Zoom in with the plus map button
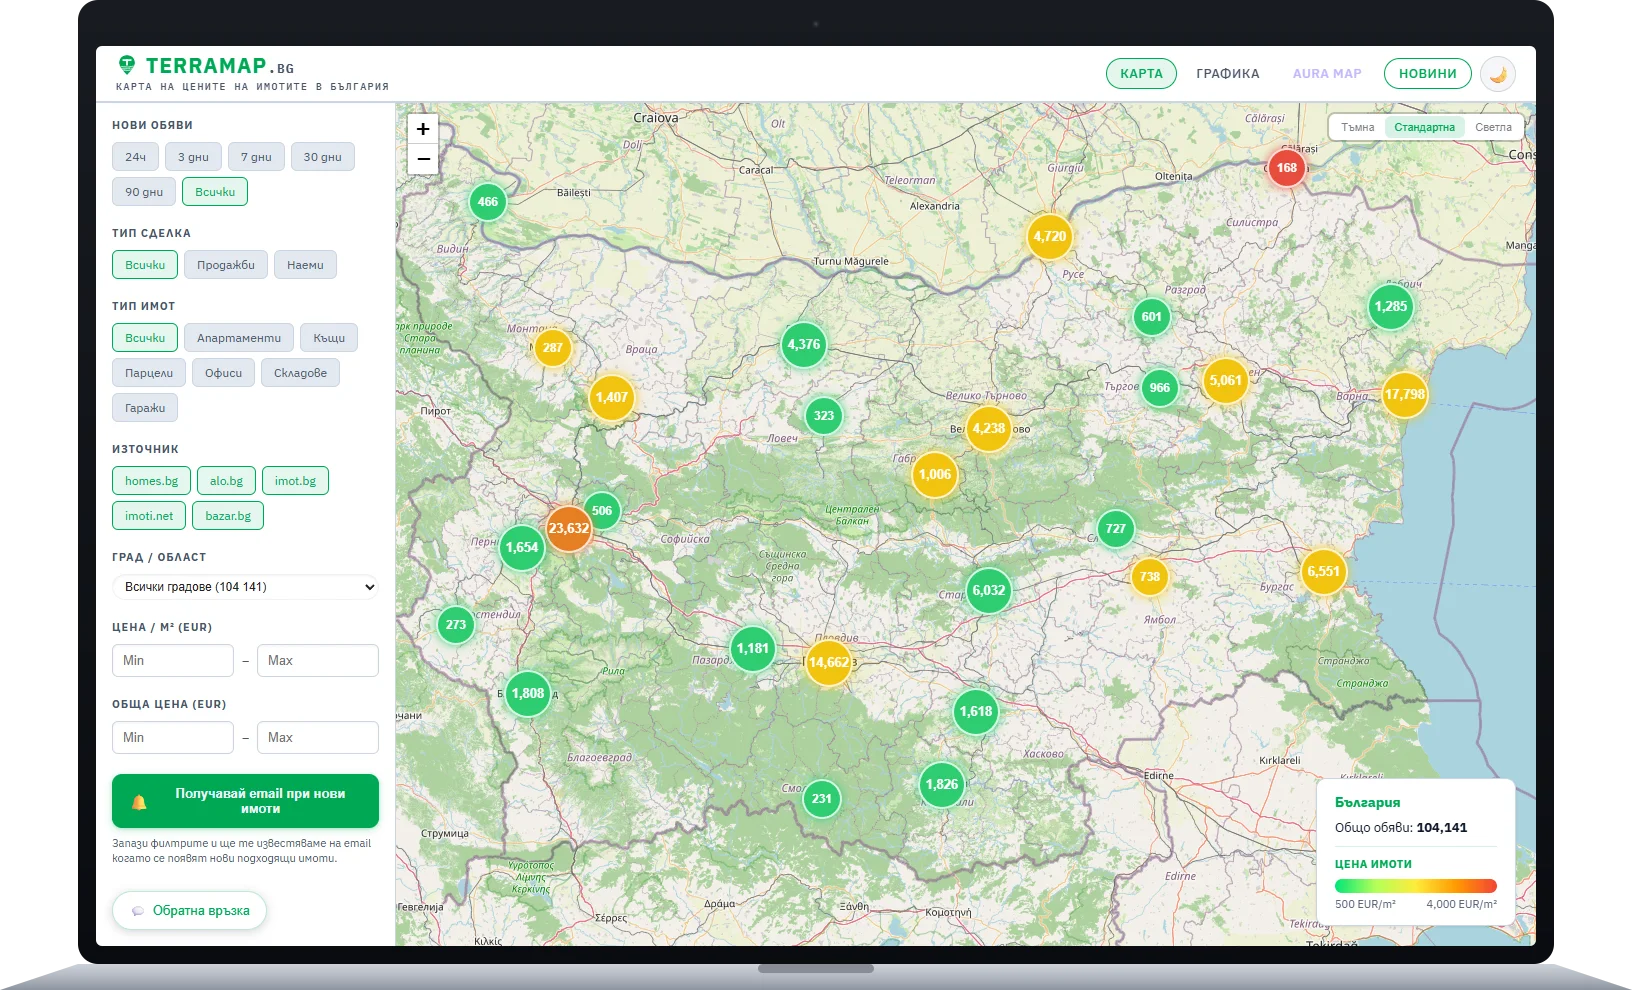Image resolution: width=1632 pixels, height=990 pixels. tap(423, 129)
